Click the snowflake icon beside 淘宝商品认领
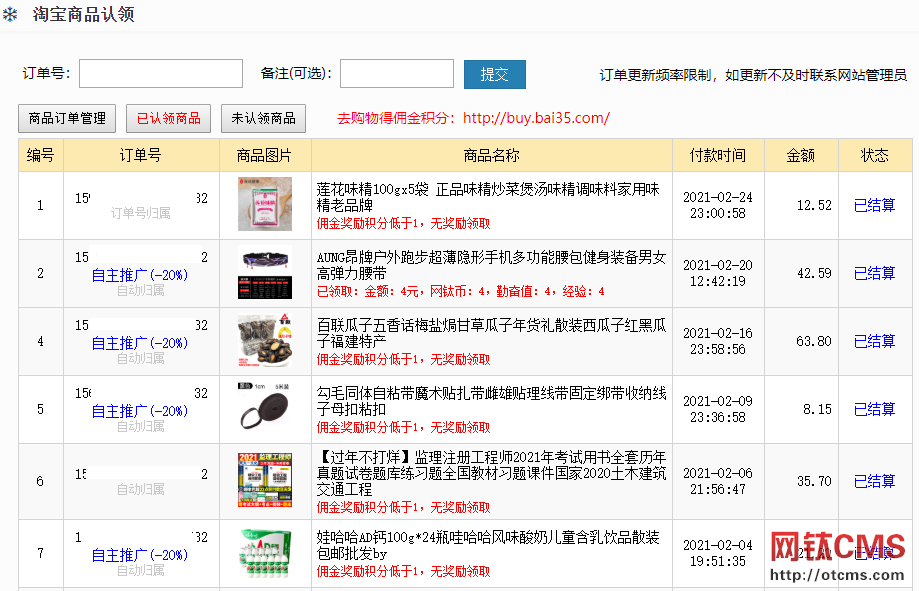Viewport: 919px width, 591px height. coord(11,15)
